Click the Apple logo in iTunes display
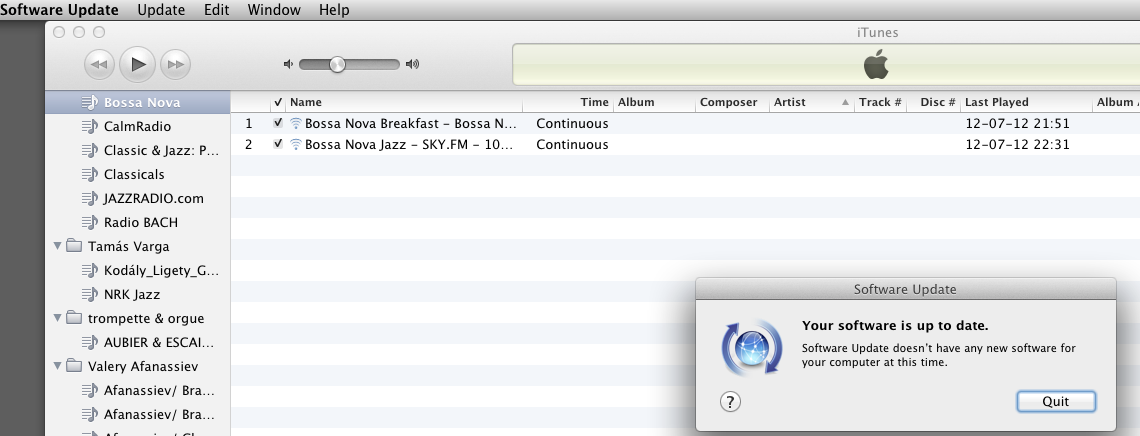The height and width of the screenshot is (436, 1140). [x=876, y=65]
